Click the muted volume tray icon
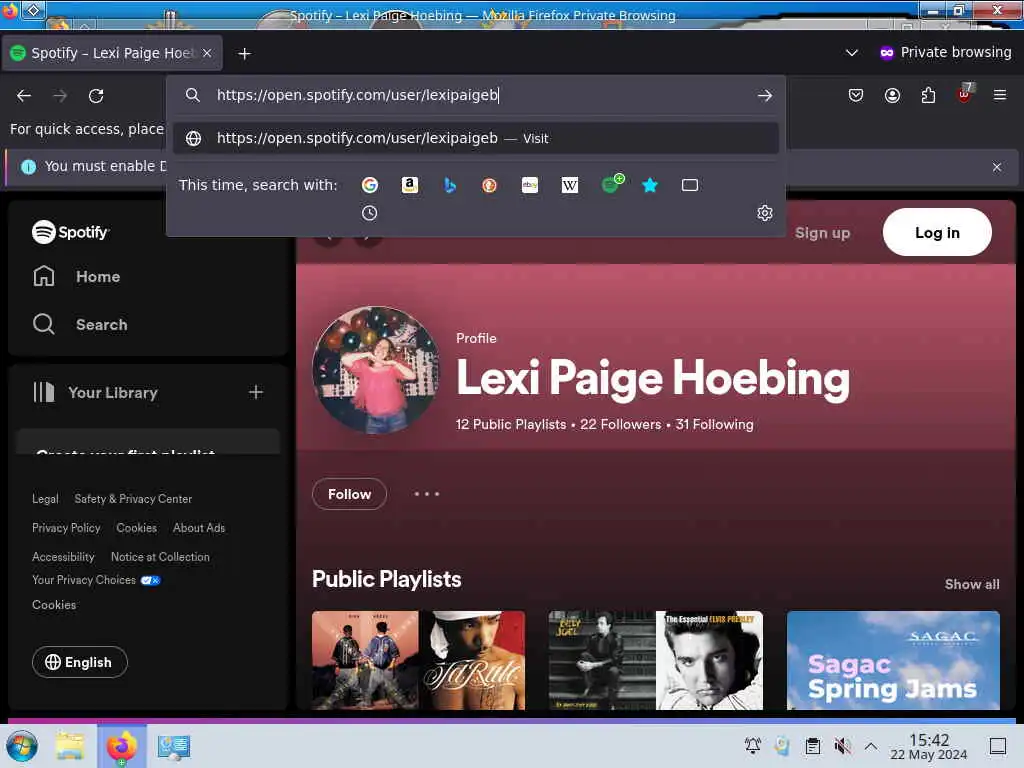Viewport: 1024px width, 768px height. point(842,745)
